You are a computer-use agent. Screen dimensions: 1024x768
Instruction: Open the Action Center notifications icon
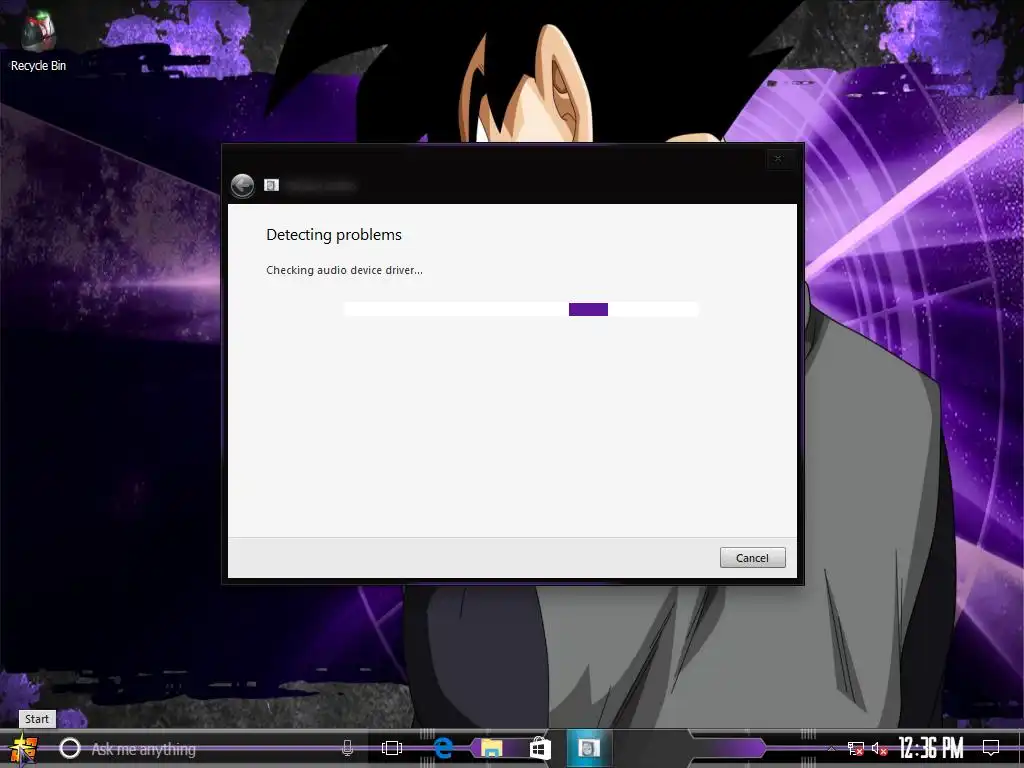[x=991, y=748]
